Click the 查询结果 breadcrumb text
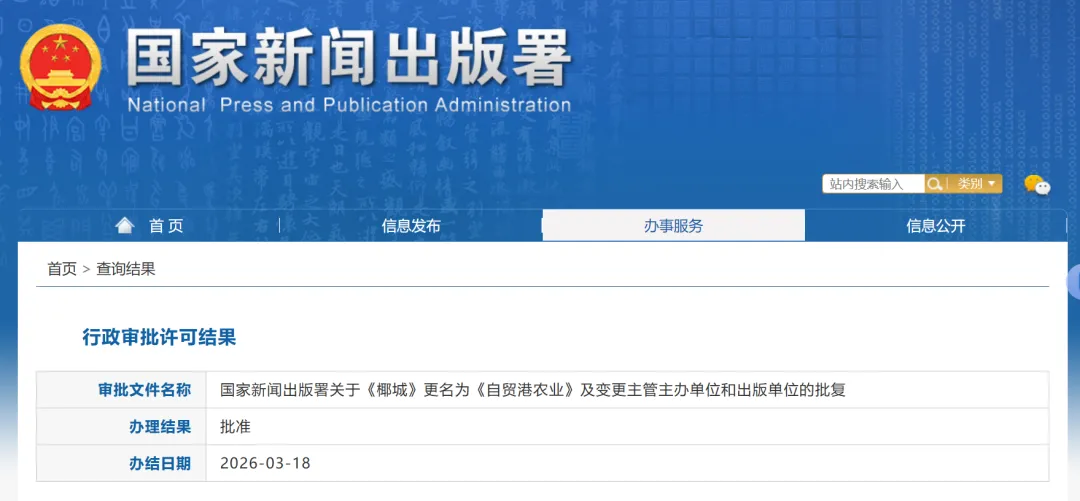 click(126, 269)
